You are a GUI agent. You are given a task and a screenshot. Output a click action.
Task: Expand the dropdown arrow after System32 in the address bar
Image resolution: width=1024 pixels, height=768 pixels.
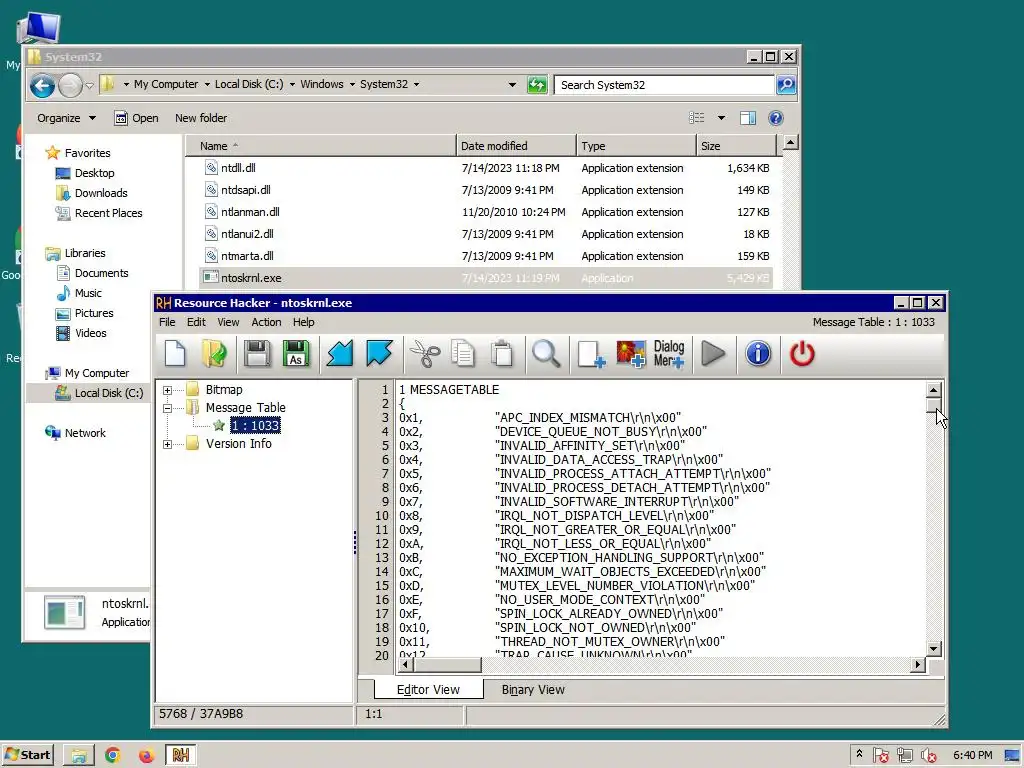(416, 85)
